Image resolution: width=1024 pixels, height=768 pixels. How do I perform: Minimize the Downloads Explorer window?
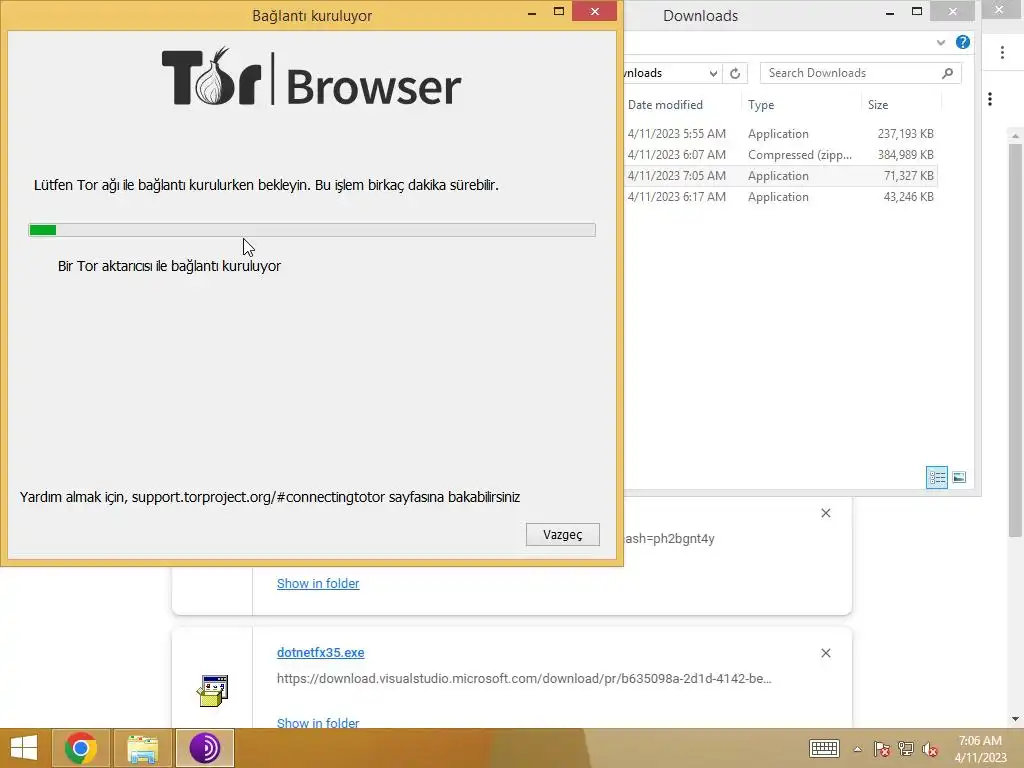pyautogui.click(x=889, y=12)
